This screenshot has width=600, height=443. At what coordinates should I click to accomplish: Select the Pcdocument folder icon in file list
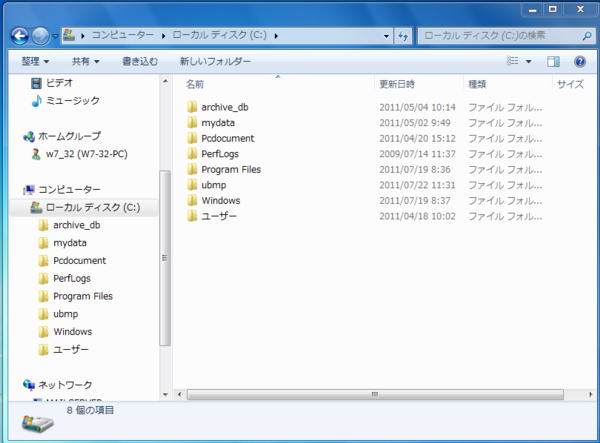pos(192,138)
